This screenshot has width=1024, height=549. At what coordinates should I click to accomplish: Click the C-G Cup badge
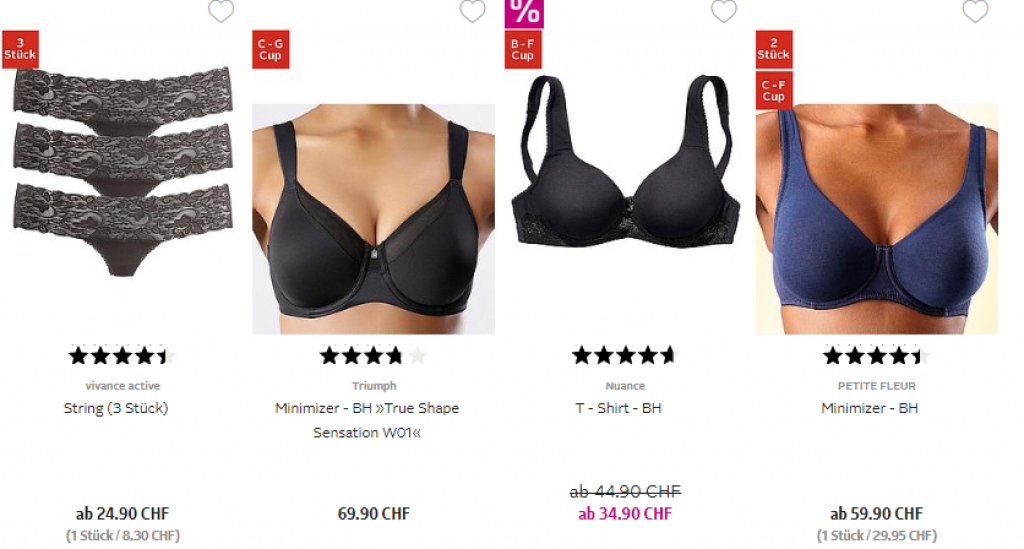click(x=270, y=49)
